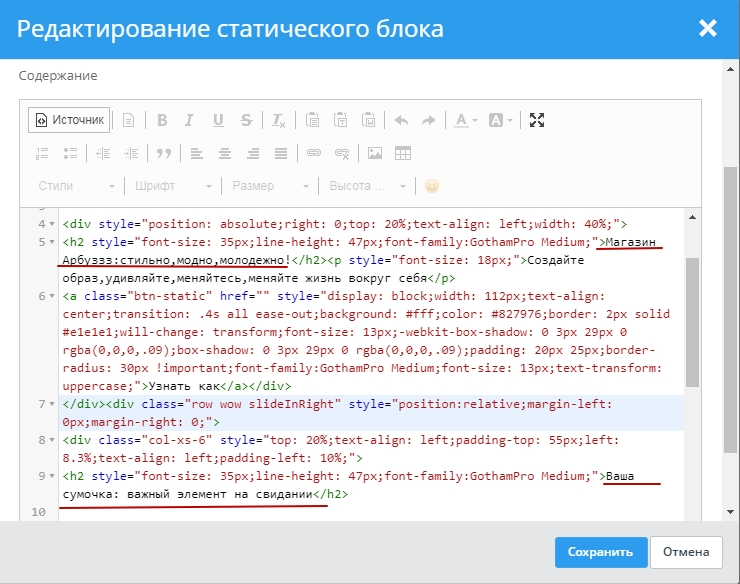This screenshot has height=584, width=740.
Task: Open the Шрифт font dropdown
Action: pyautogui.click(x=173, y=186)
